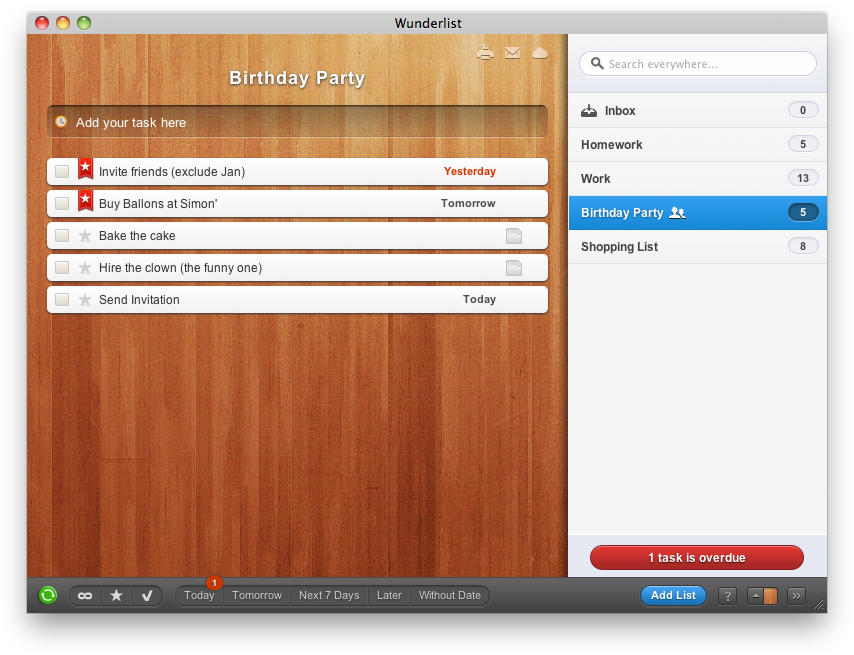Filter tasks Without Date
This screenshot has width=854, height=655.
point(450,596)
